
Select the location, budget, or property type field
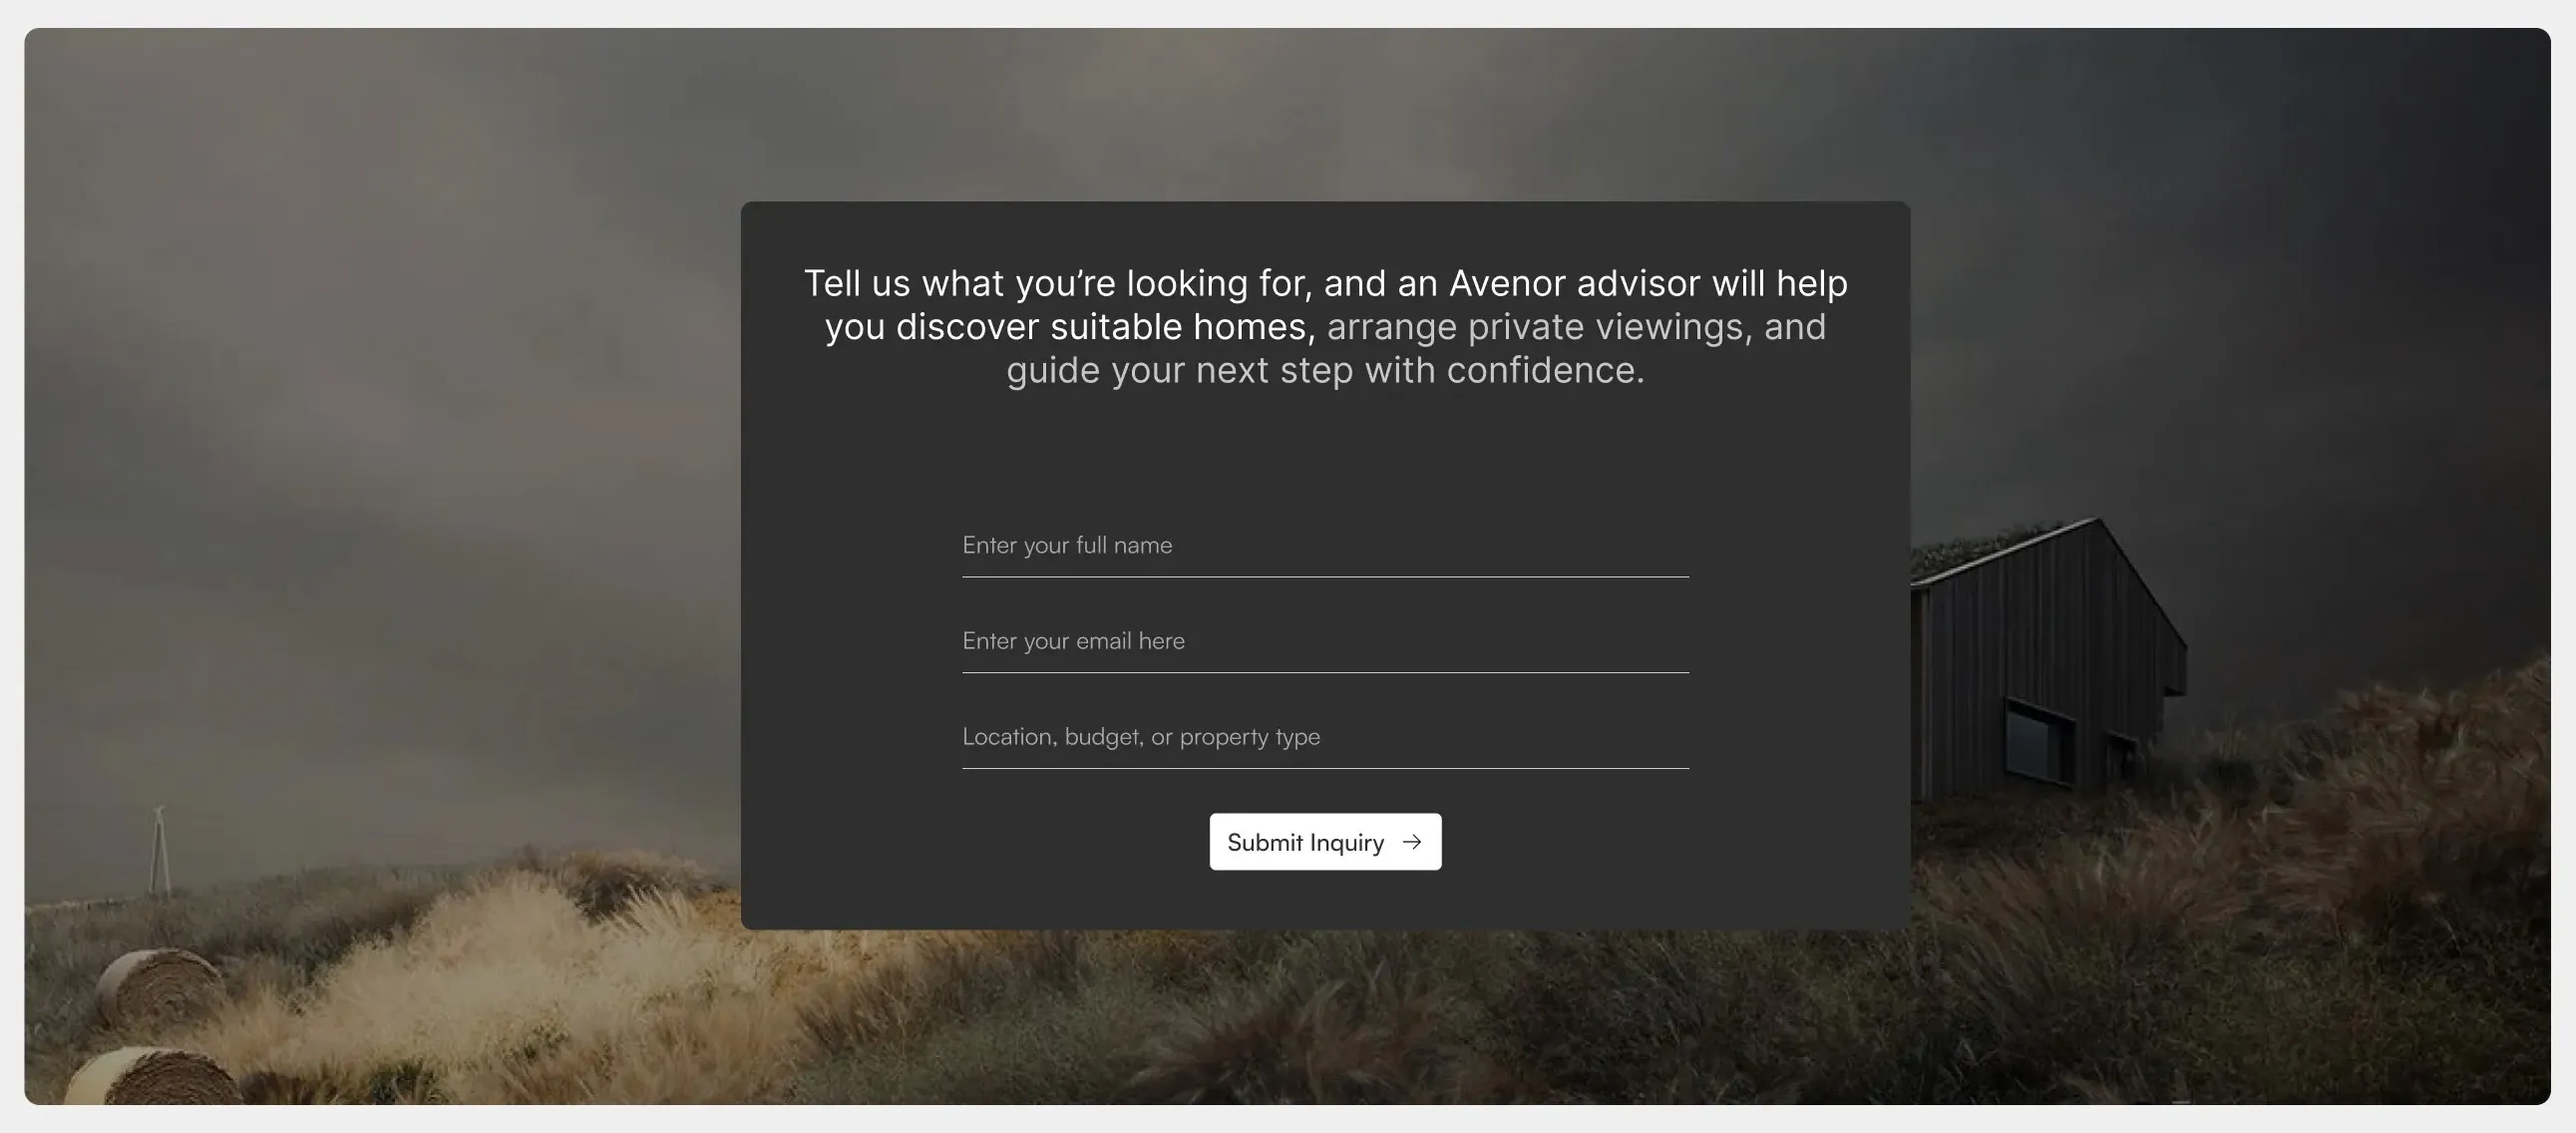pyautogui.click(x=1325, y=737)
